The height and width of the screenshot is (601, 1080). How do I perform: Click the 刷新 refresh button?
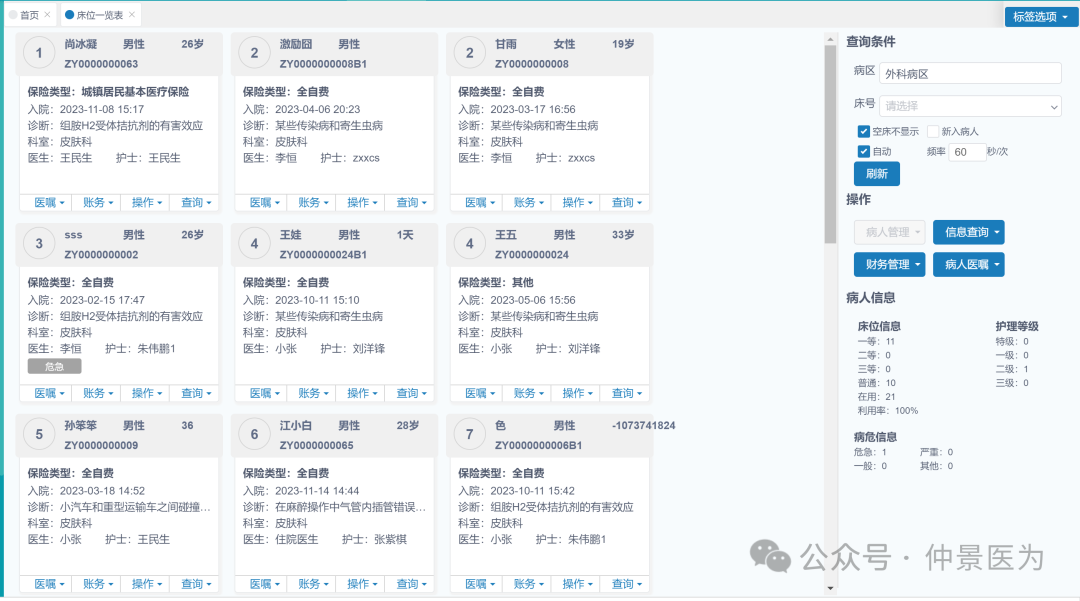[876, 173]
